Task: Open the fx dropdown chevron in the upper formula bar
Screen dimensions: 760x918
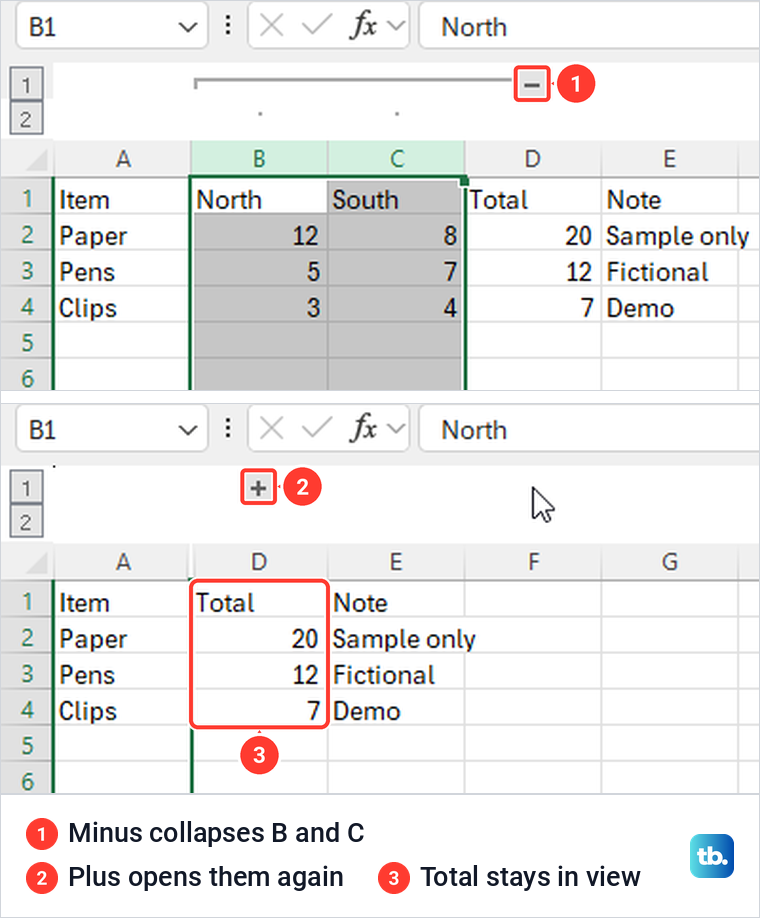Action: pyautogui.click(x=396, y=26)
